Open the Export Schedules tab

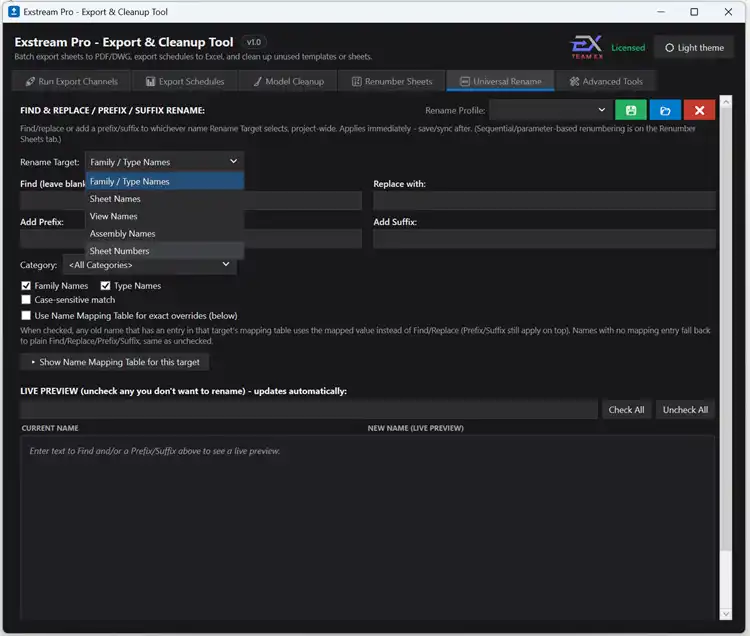coord(185,81)
